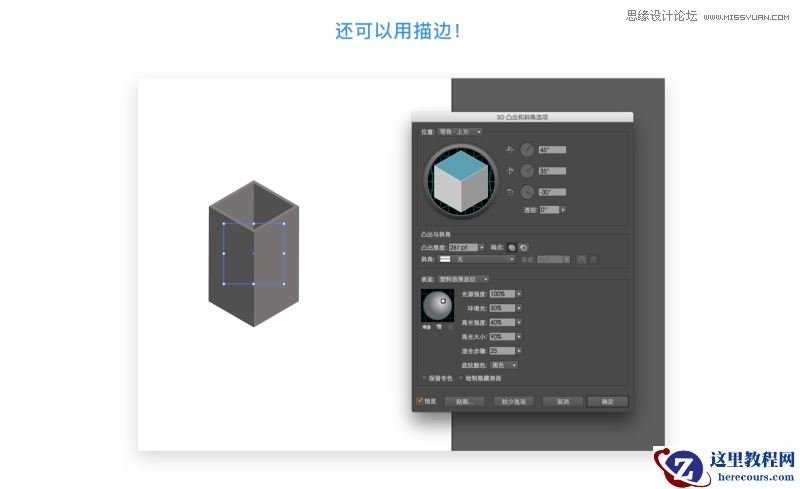Open the Highlight Size slider arrow
The height and width of the screenshot is (489, 800).
pos(519,337)
